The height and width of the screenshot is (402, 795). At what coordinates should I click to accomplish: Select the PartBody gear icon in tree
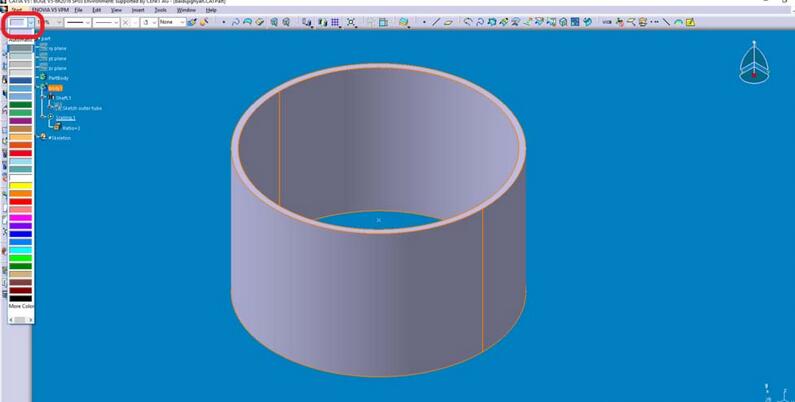[43, 77]
